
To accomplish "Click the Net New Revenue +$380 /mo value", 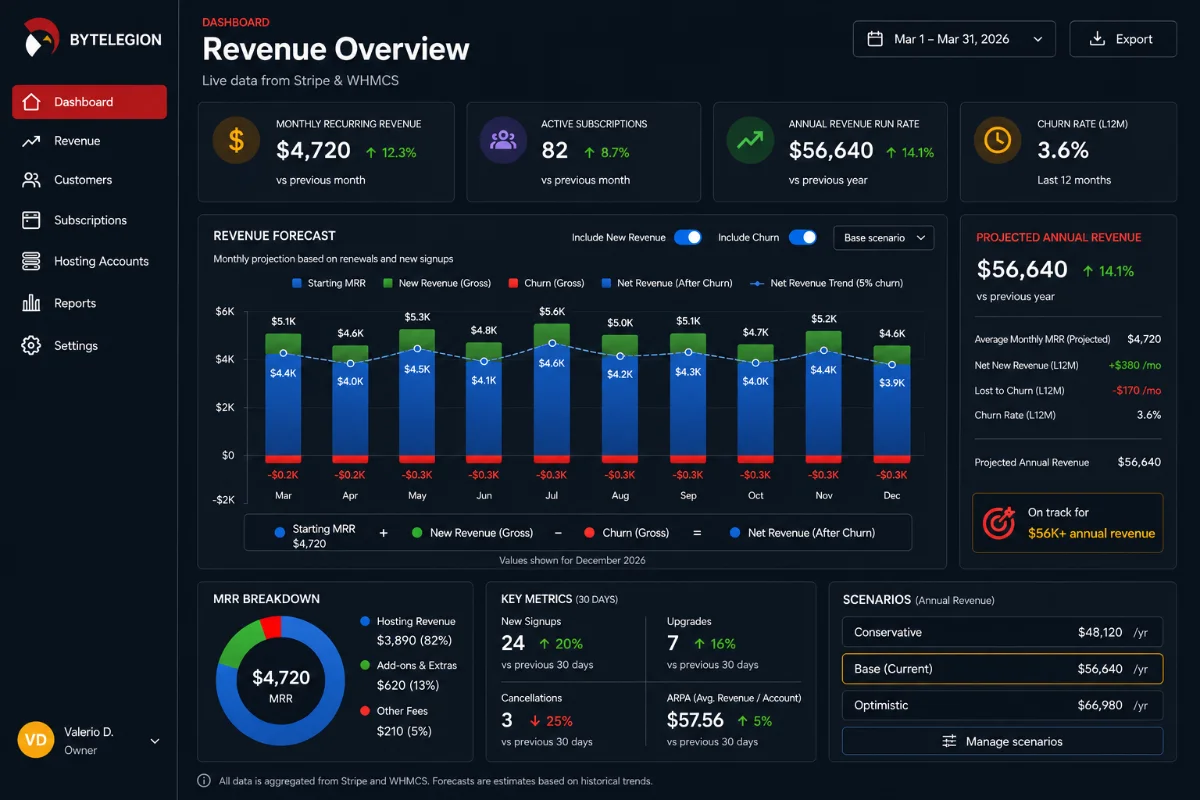I will (x=1135, y=366).
